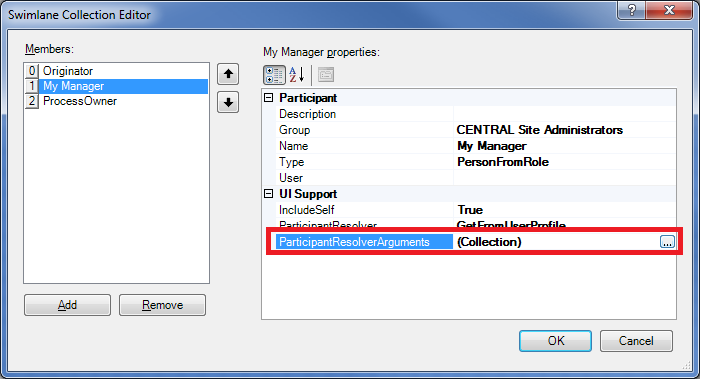Add a new swimlane member
This screenshot has height=379, width=701.
coord(68,305)
